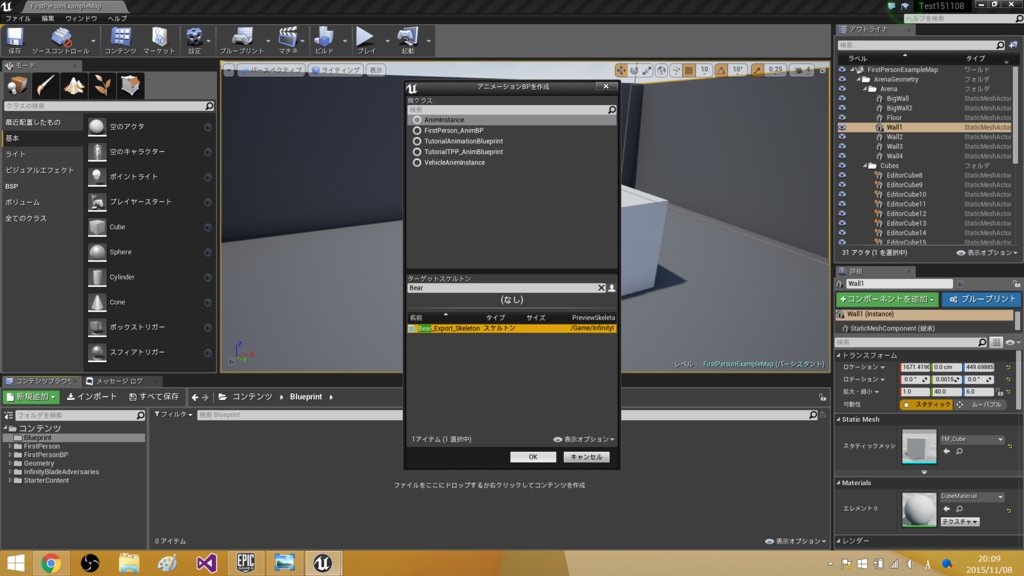Set mobility to Static (スタティック)
The height and width of the screenshot is (576, 1024).
click(x=926, y=405)
